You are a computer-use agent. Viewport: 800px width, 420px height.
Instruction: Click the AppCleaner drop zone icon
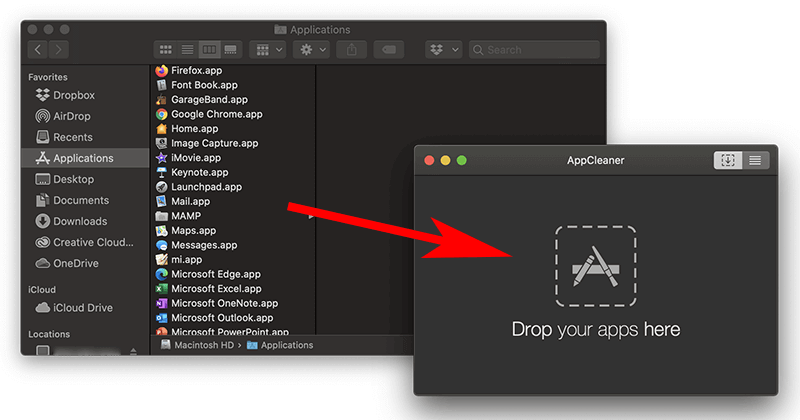[595, 266]
